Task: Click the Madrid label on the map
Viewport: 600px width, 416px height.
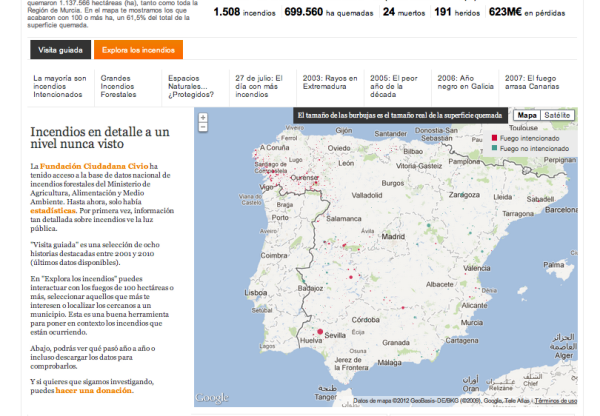Action: (x=393, y=237)
